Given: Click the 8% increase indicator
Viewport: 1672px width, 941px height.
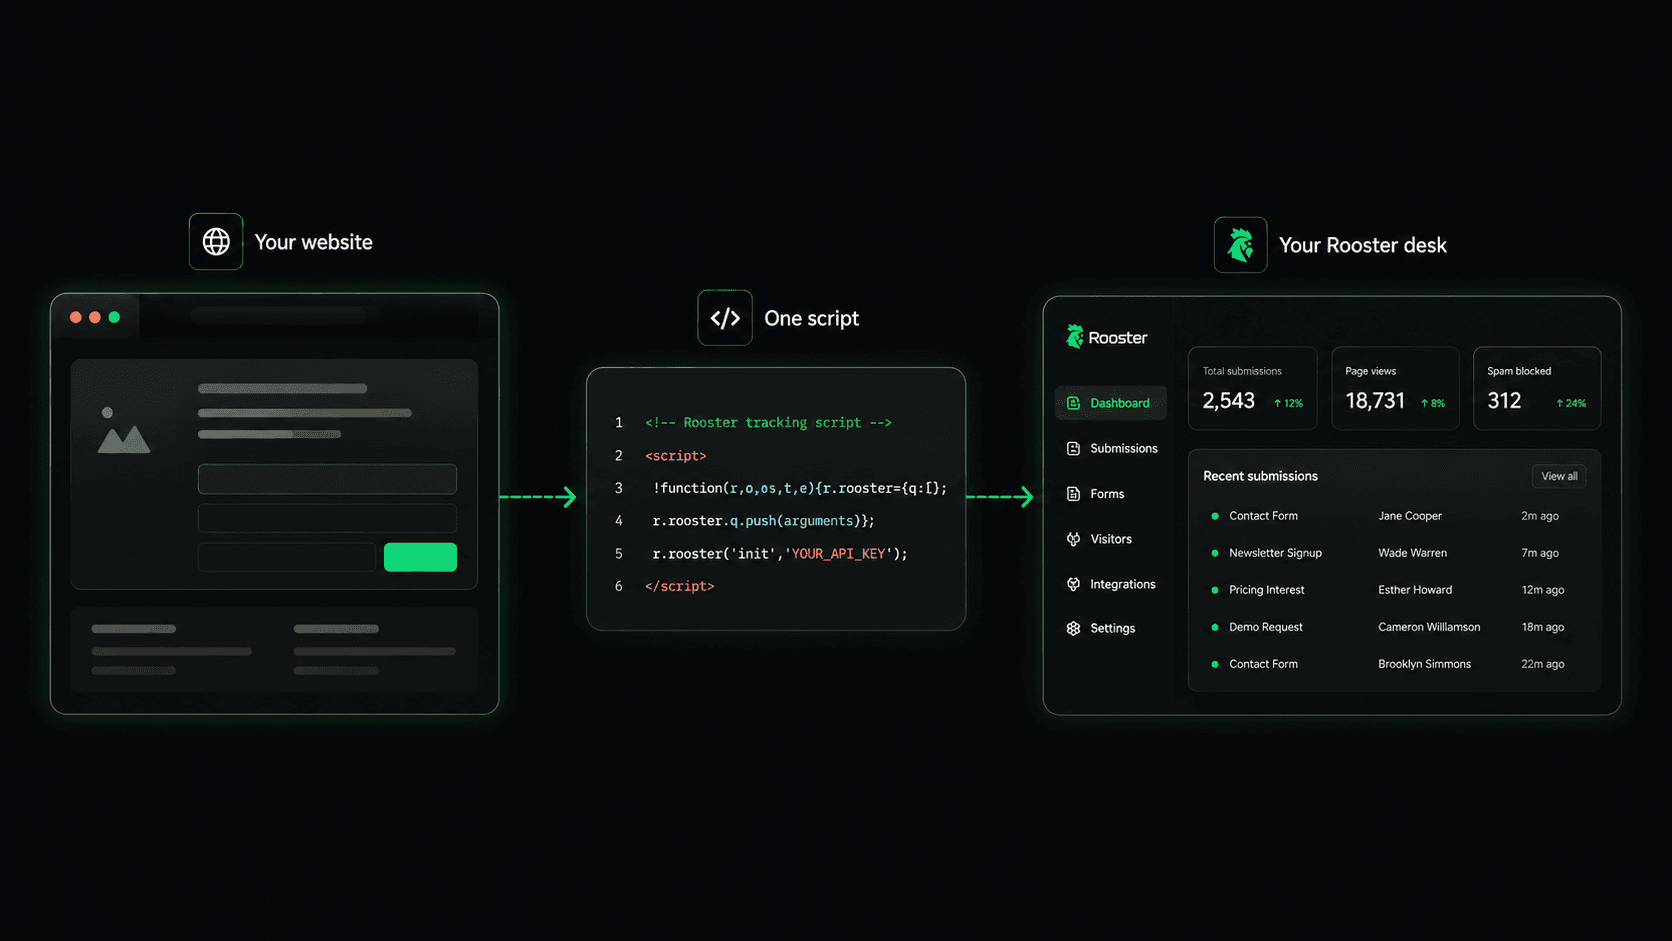Looking at the screenshot, I should click(1433, 403).
